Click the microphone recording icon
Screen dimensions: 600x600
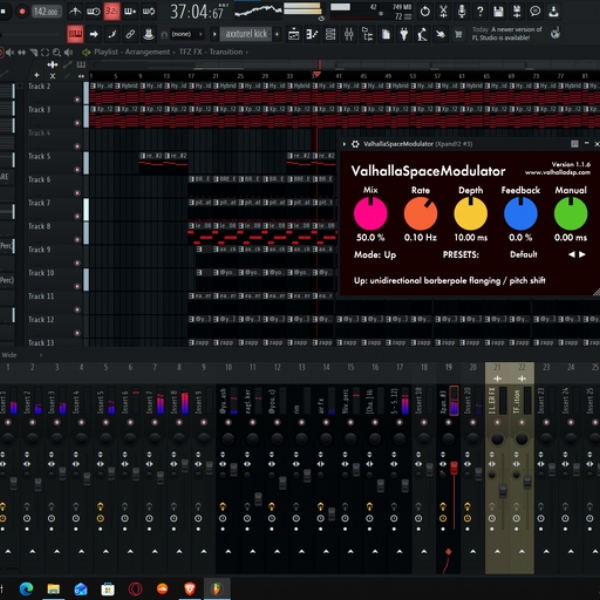coord(461,12)
